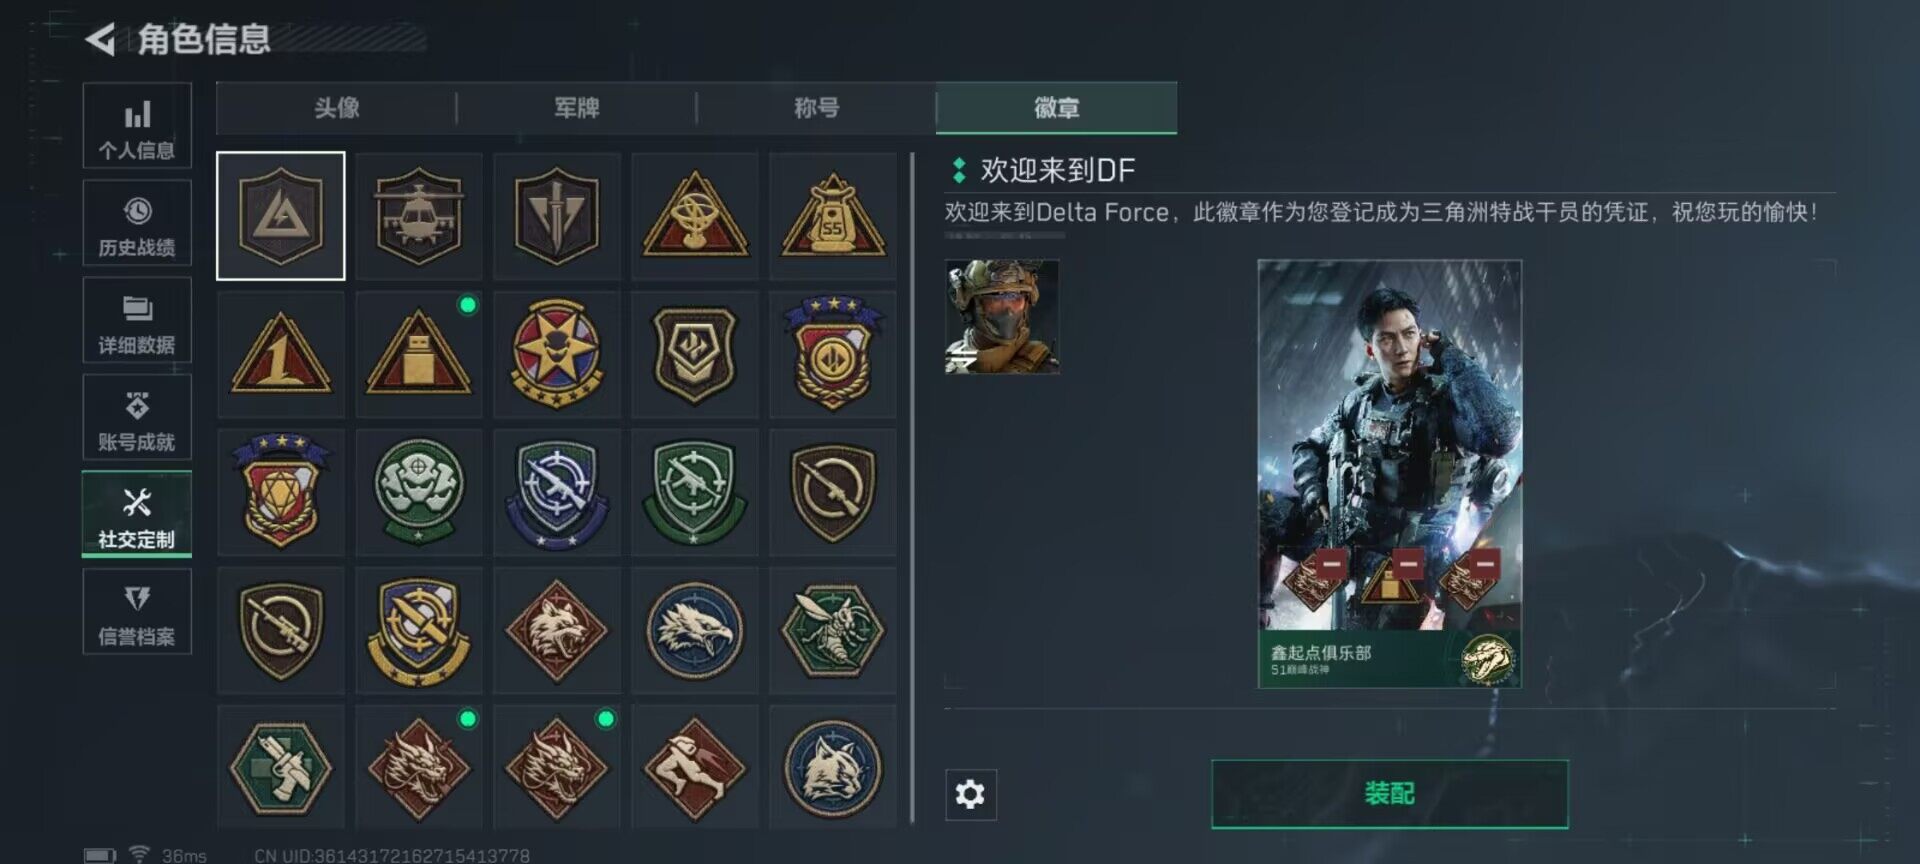Remove the middle equipped badge on the card
This screenshot has height=864, width=1920.
click(x=1408, y=562)
